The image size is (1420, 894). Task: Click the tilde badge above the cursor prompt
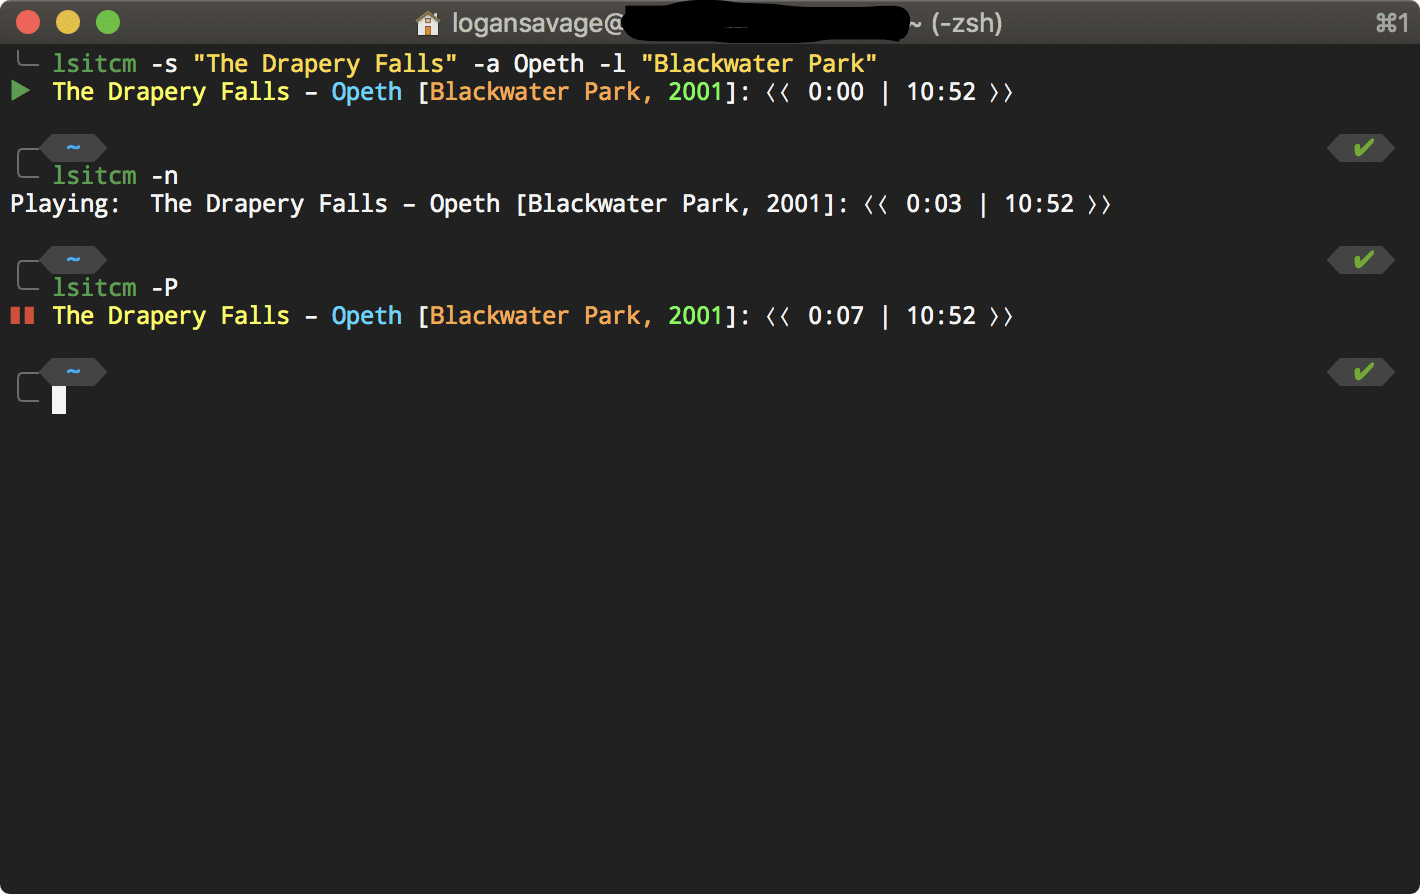click(x=73, y=372)
